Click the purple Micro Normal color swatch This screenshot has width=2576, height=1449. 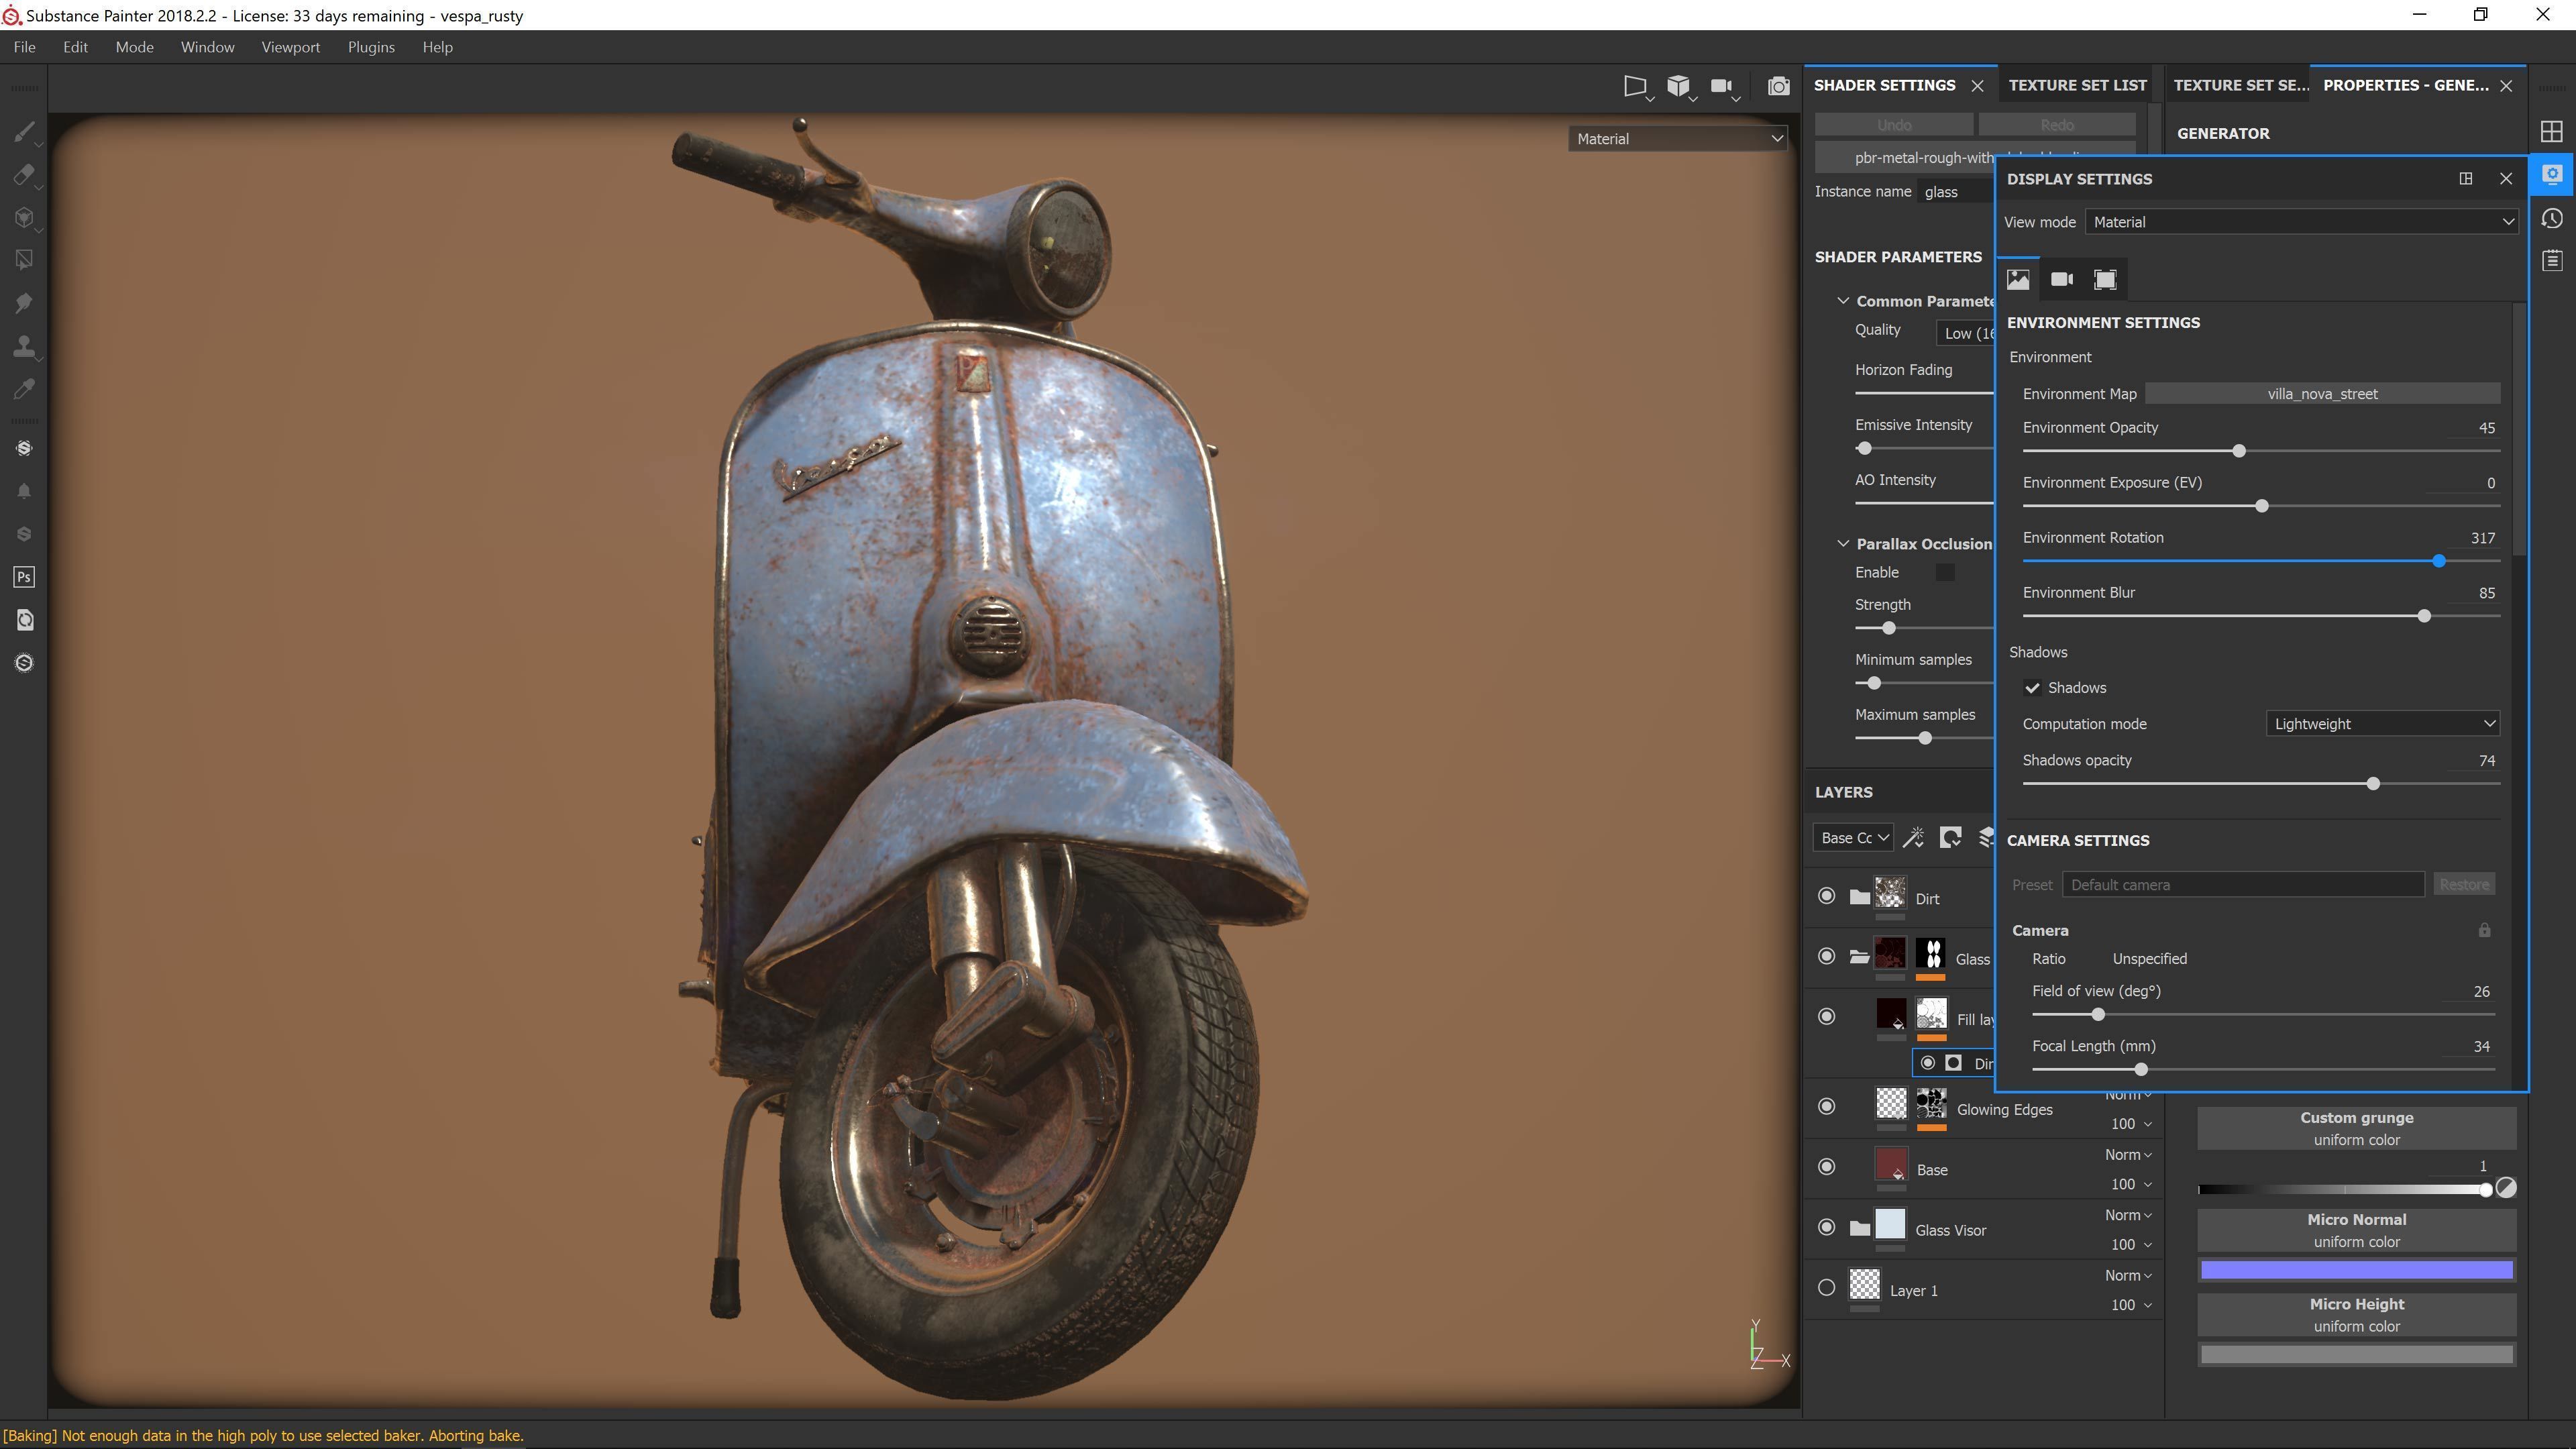[x=2356, y=1271]
